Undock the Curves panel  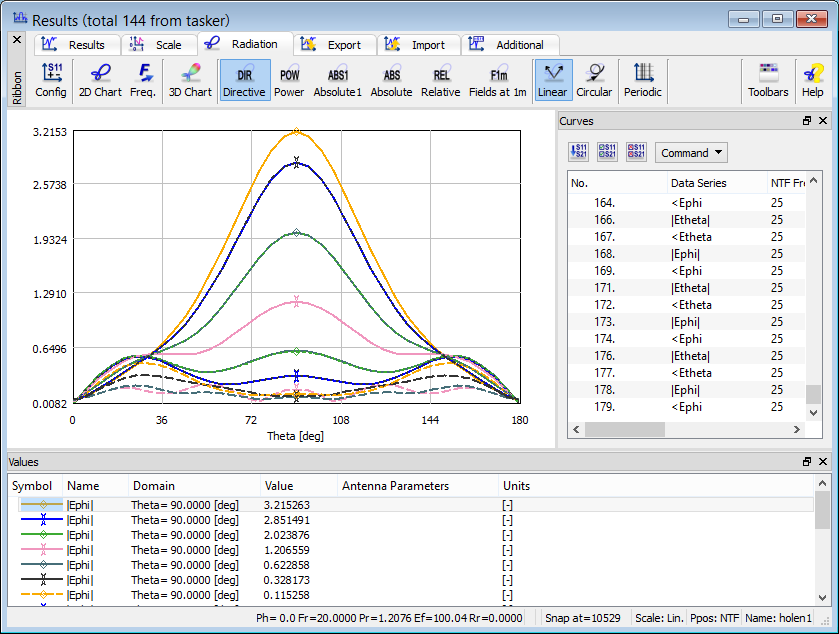pos(807,121)
